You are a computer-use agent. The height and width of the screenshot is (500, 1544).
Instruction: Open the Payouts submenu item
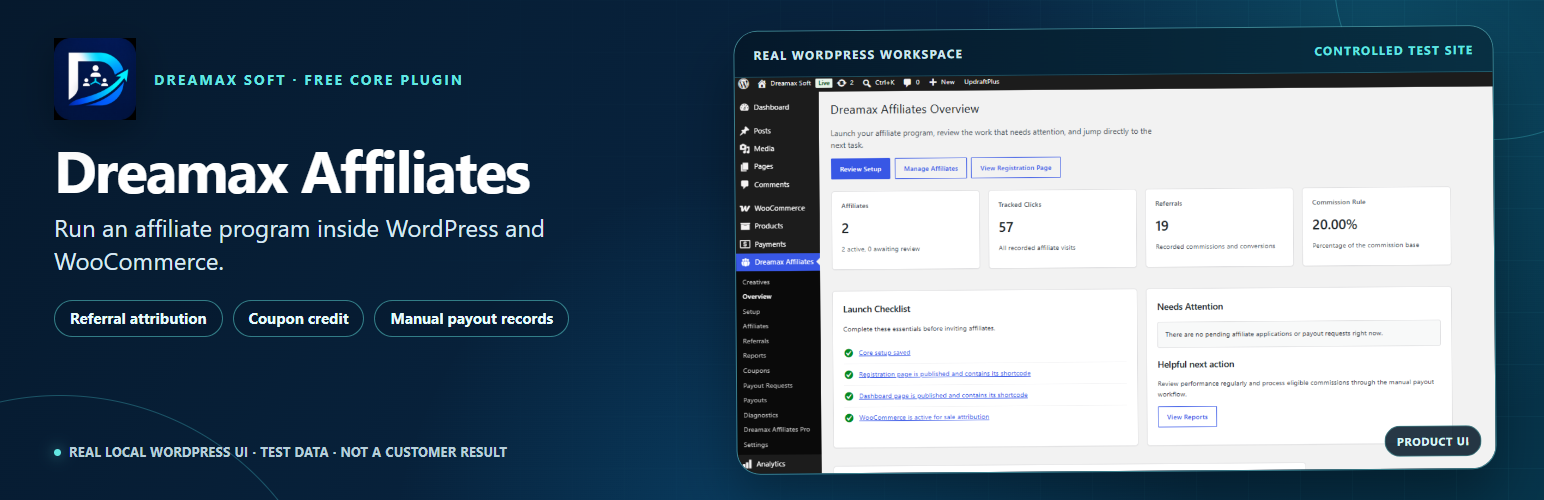[755, 400]
